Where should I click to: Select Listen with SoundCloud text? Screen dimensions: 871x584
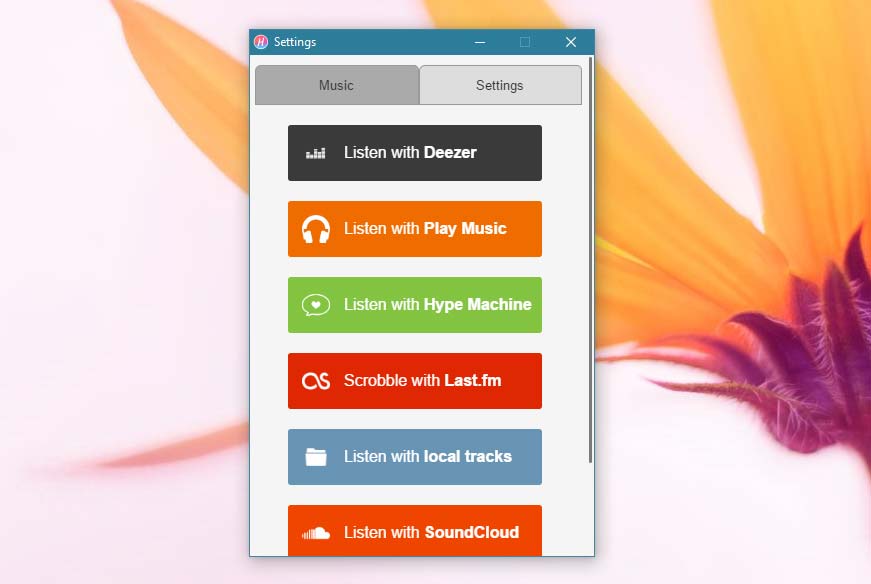(x=431, y=532)
